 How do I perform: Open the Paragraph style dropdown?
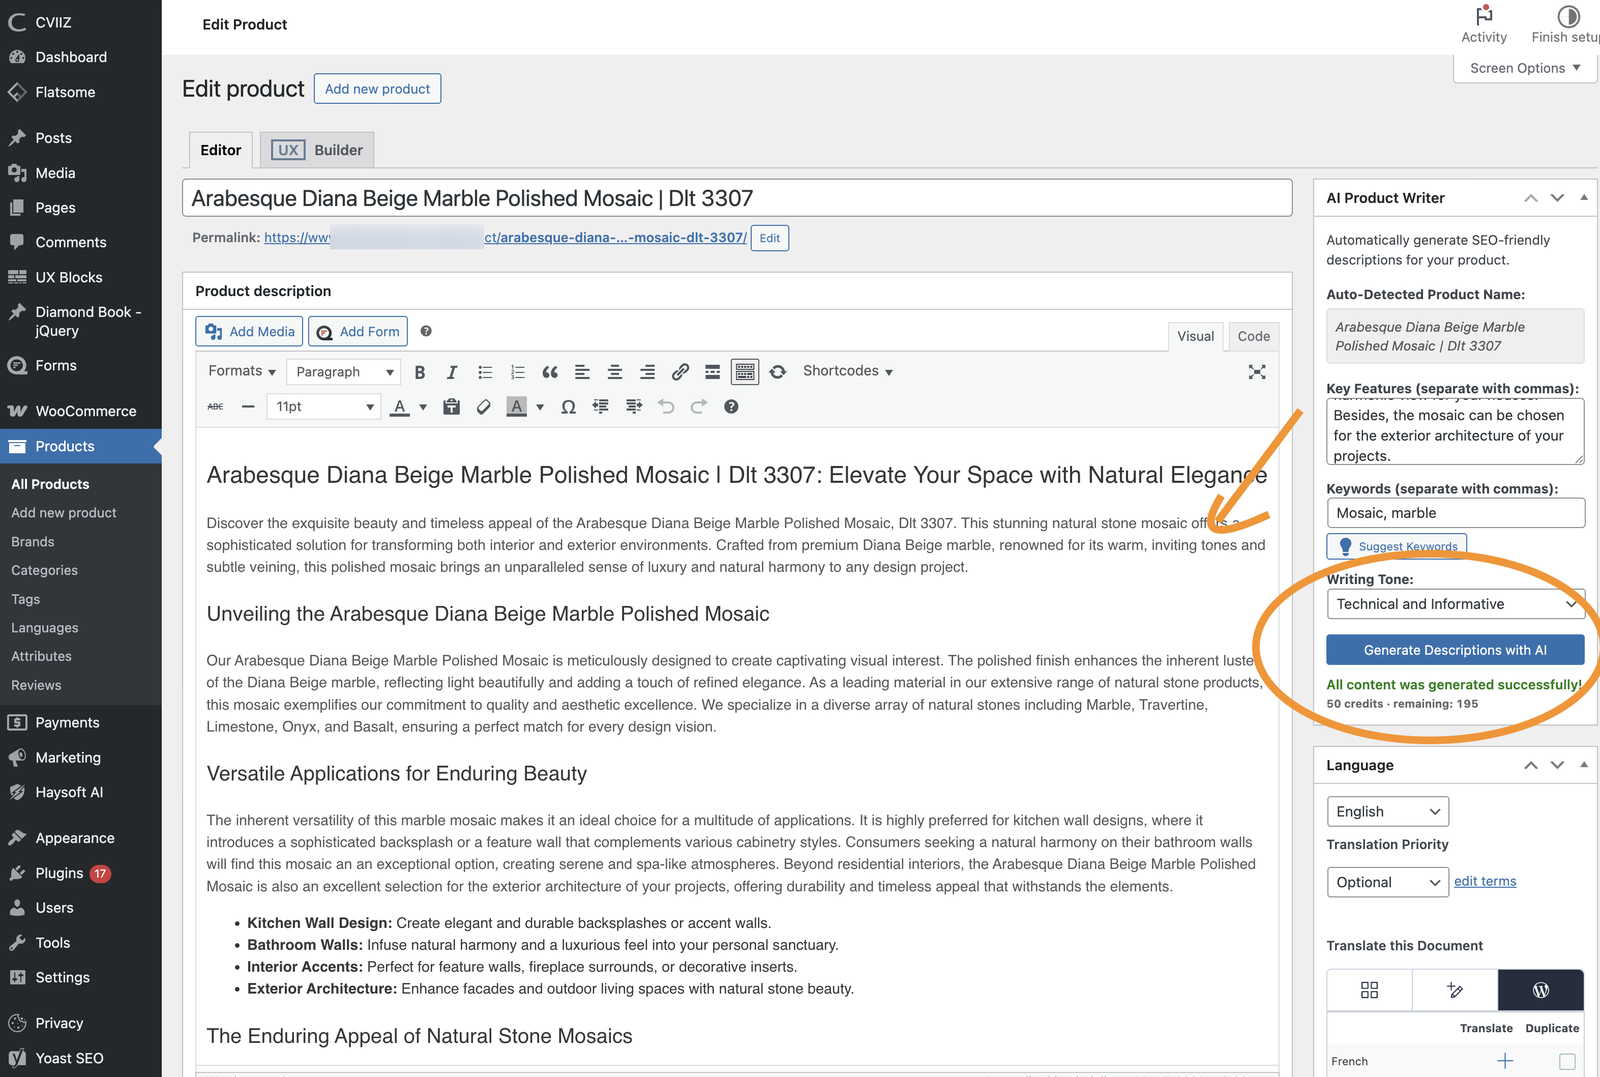343,372
